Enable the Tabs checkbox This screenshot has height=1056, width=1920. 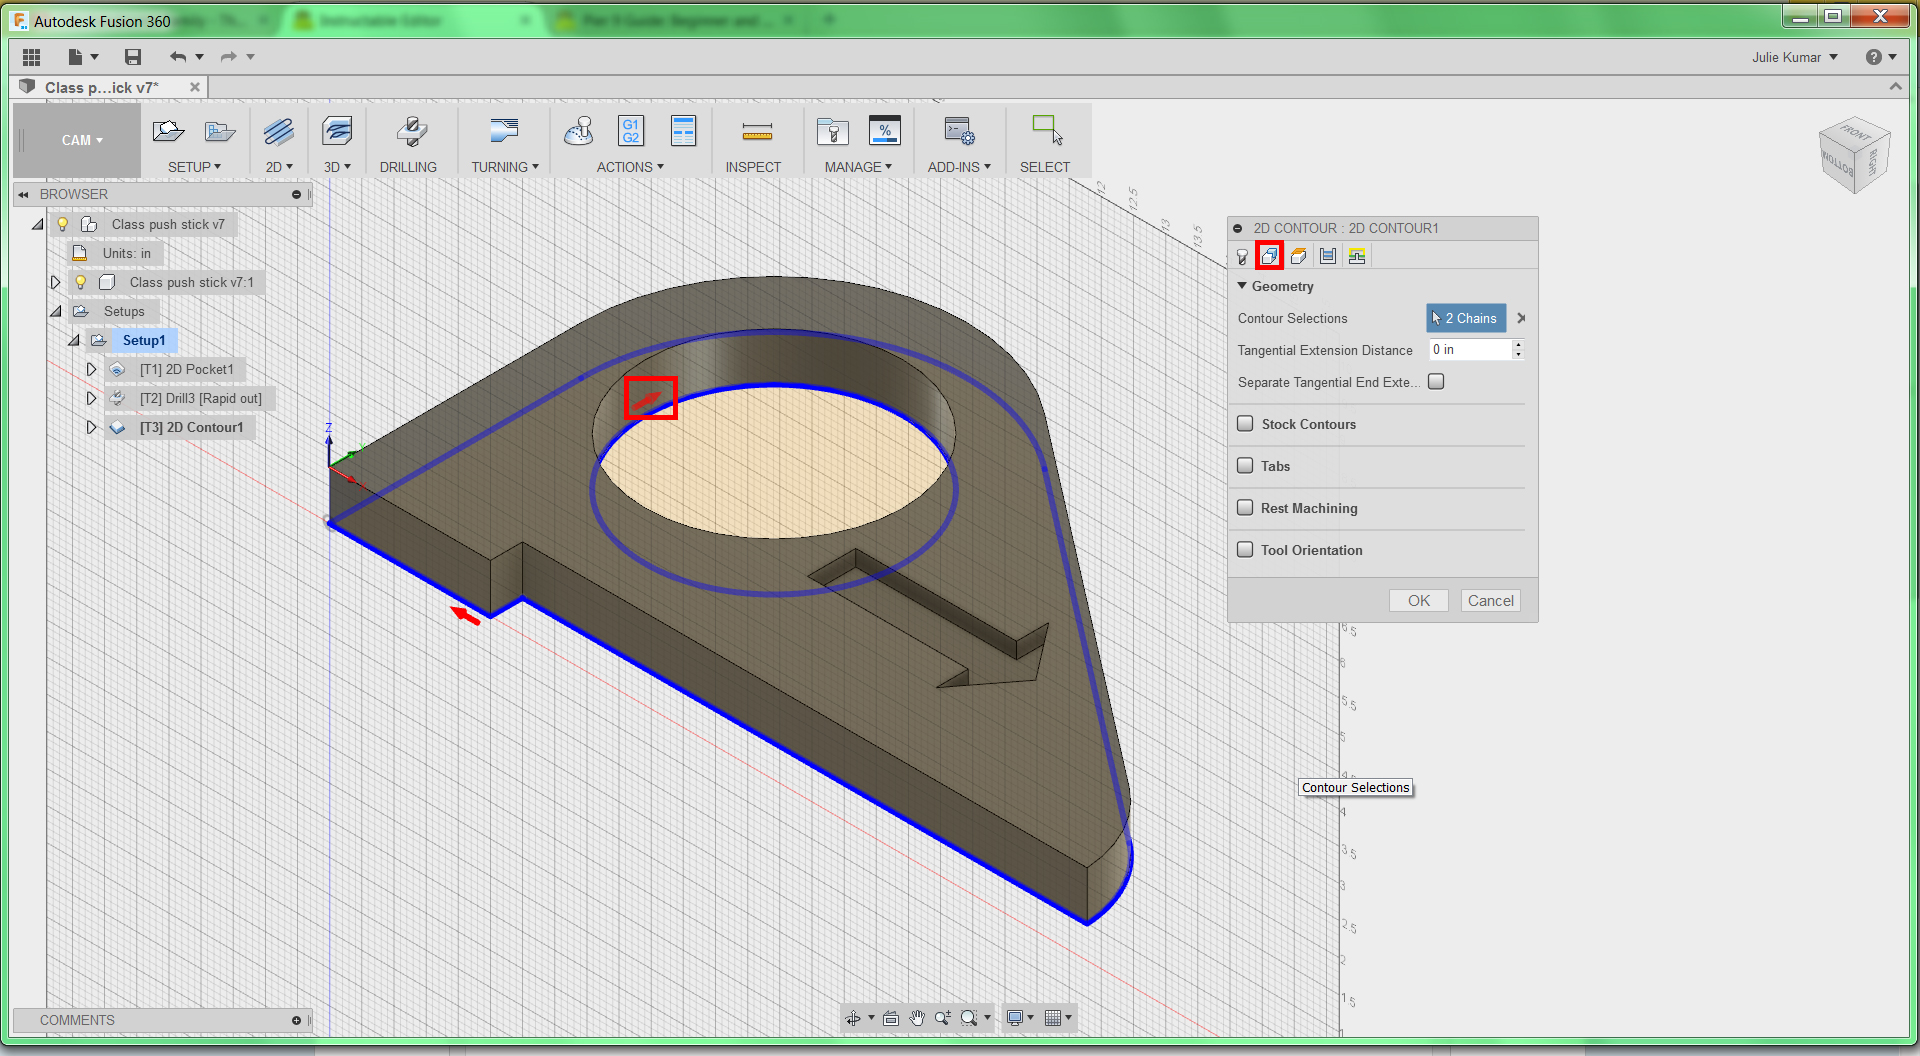click(1246, 466)
